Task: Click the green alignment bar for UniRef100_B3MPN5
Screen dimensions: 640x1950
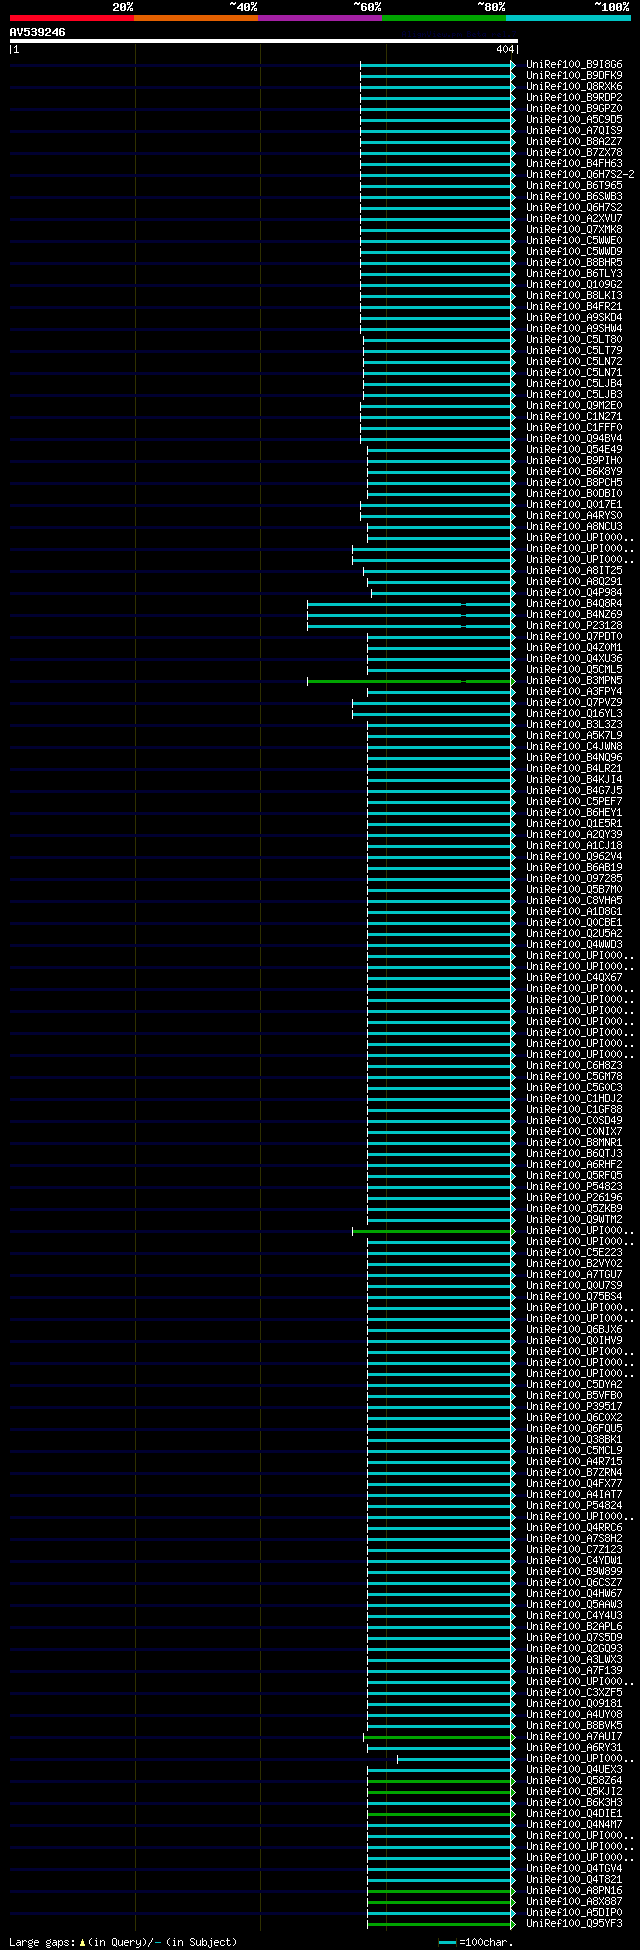Action: point(411,681)
